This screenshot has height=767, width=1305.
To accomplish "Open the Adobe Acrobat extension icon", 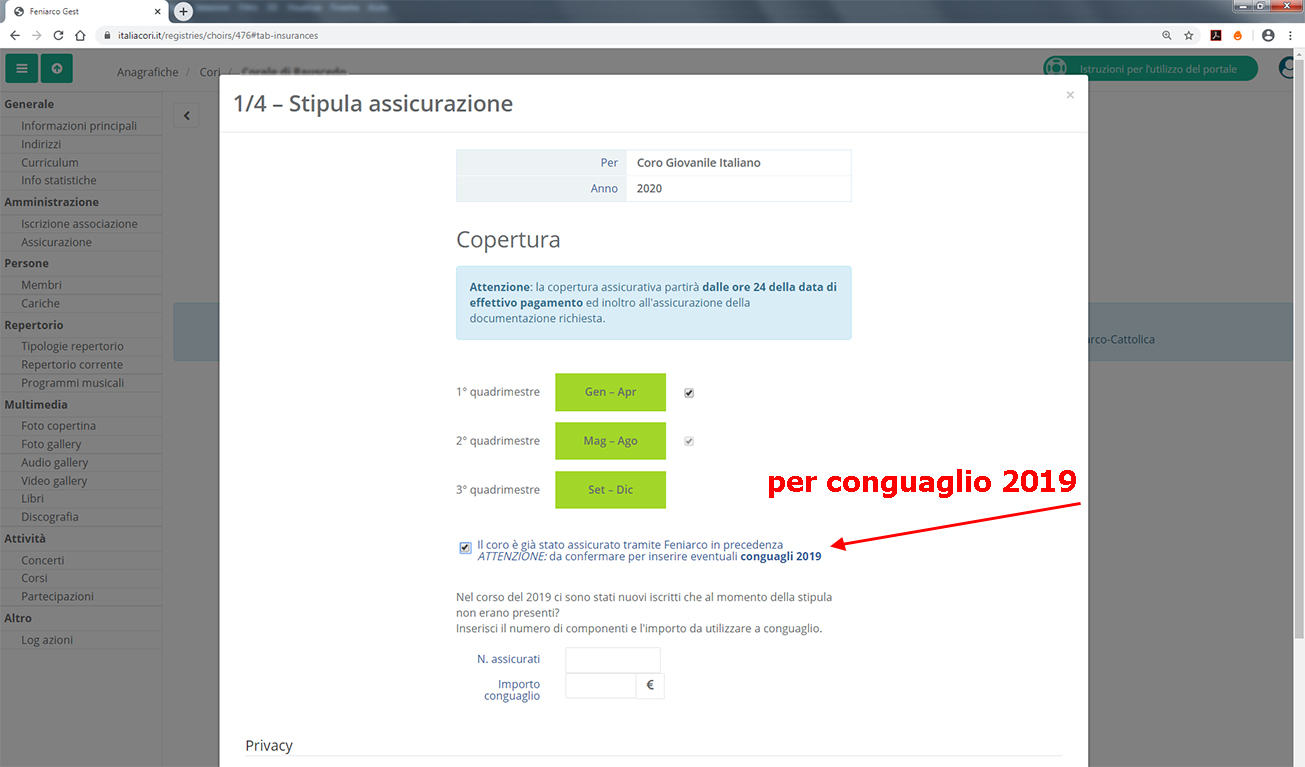I will (1215, 33).
